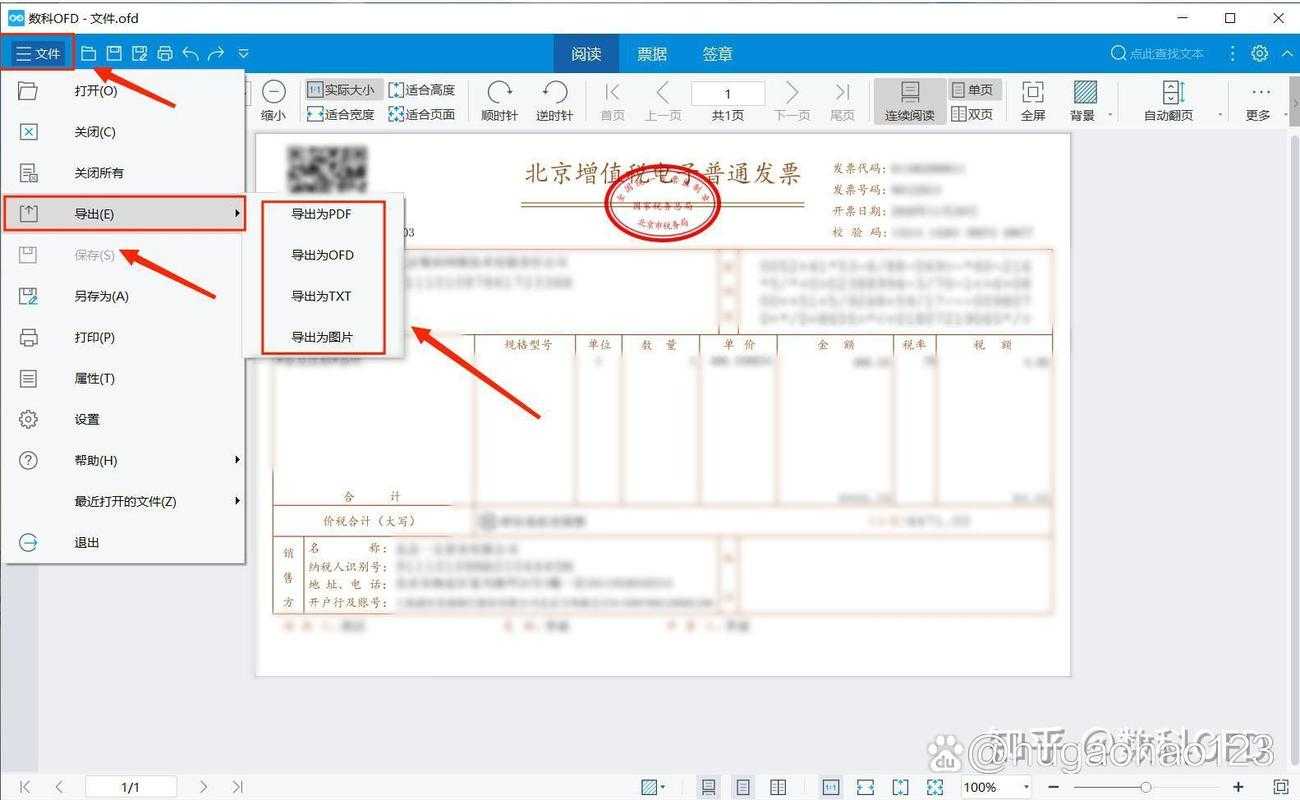Open the save-as icon in quick toolbar
1300x800 pixels.
pos(137,54)
